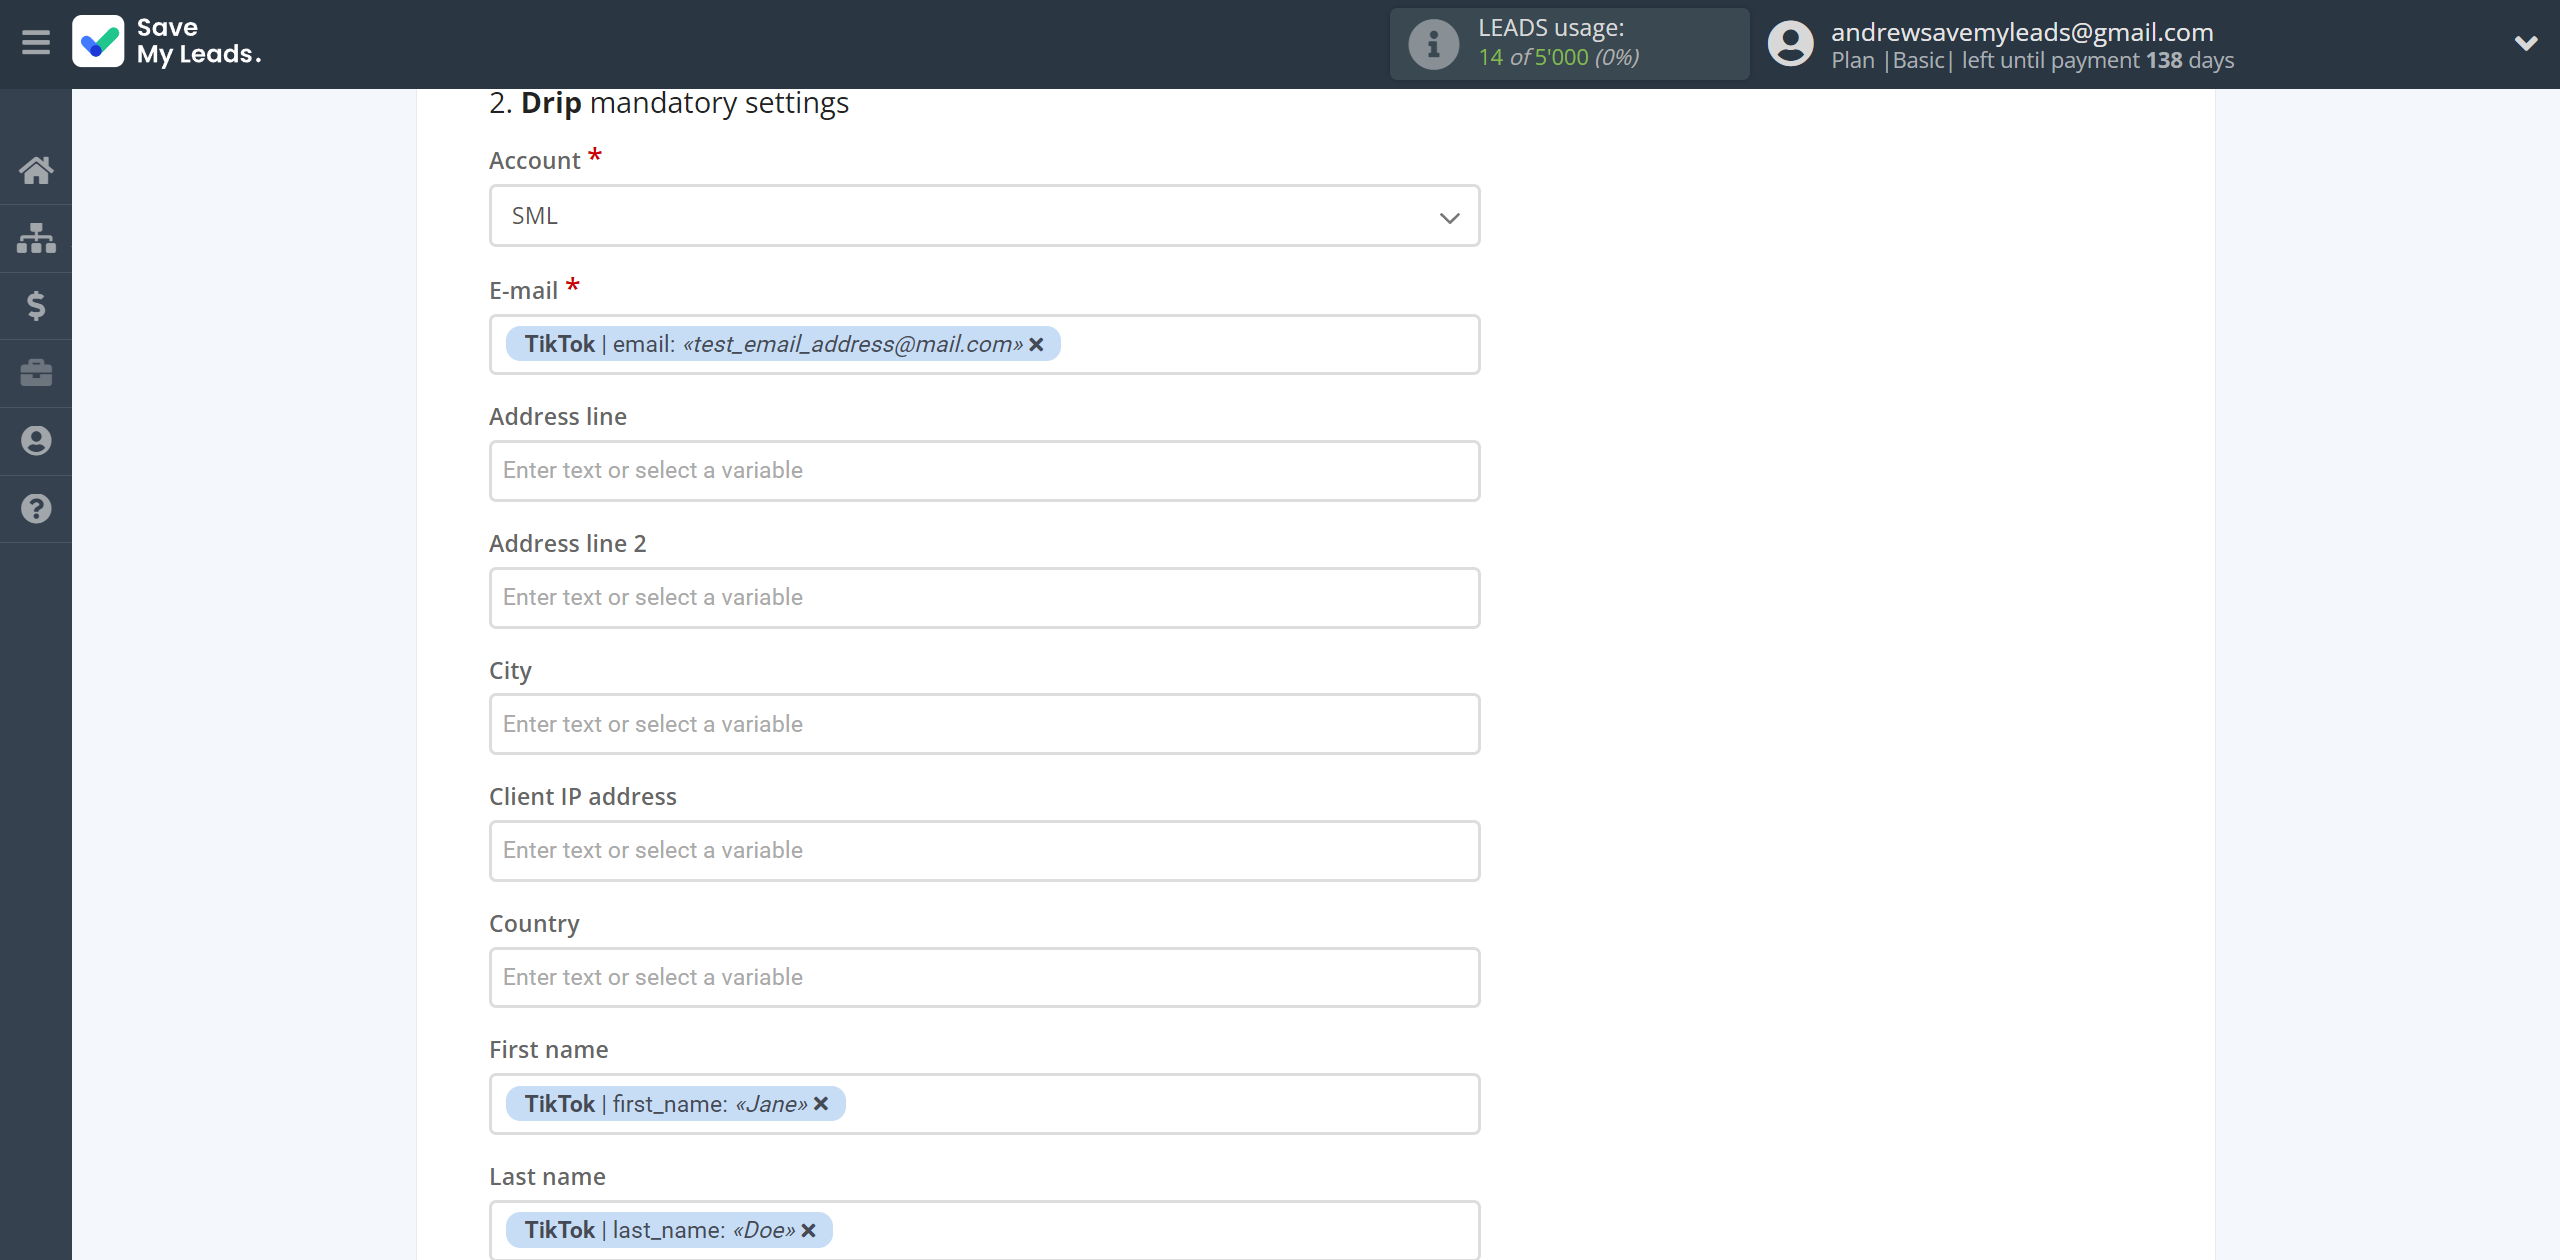Open the profile icon in sidebar
The height and width of the screenshot is (1260, 2560).
[36, 441]
